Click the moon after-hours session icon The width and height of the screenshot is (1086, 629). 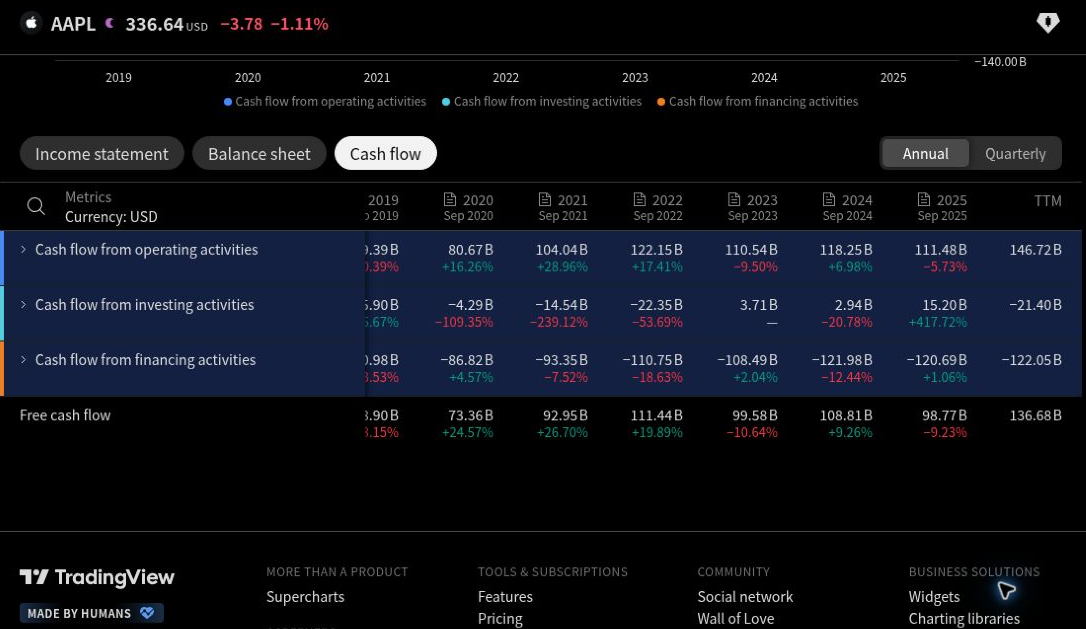click(x=109, y=24)
